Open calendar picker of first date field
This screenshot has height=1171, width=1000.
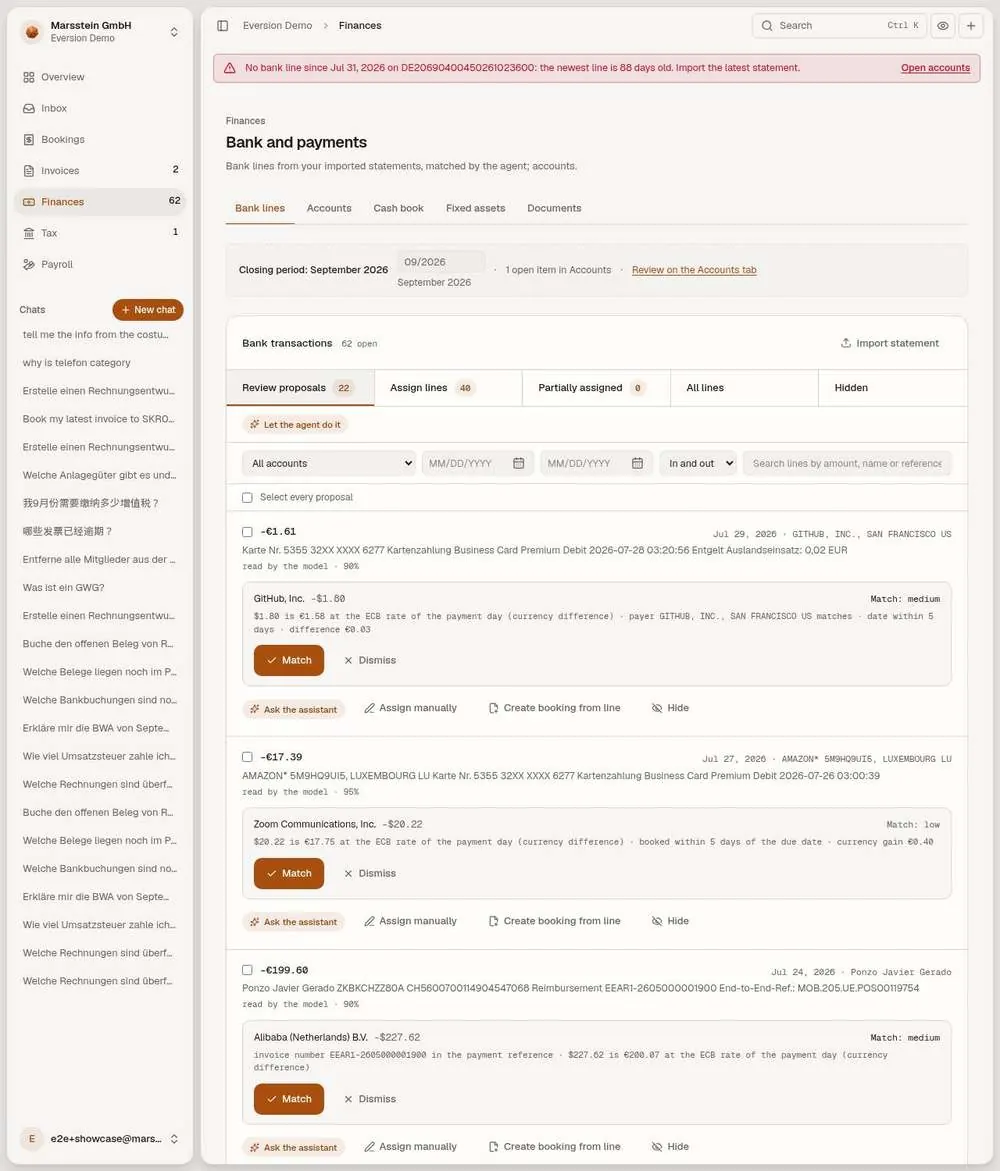(x=518, y=464)
